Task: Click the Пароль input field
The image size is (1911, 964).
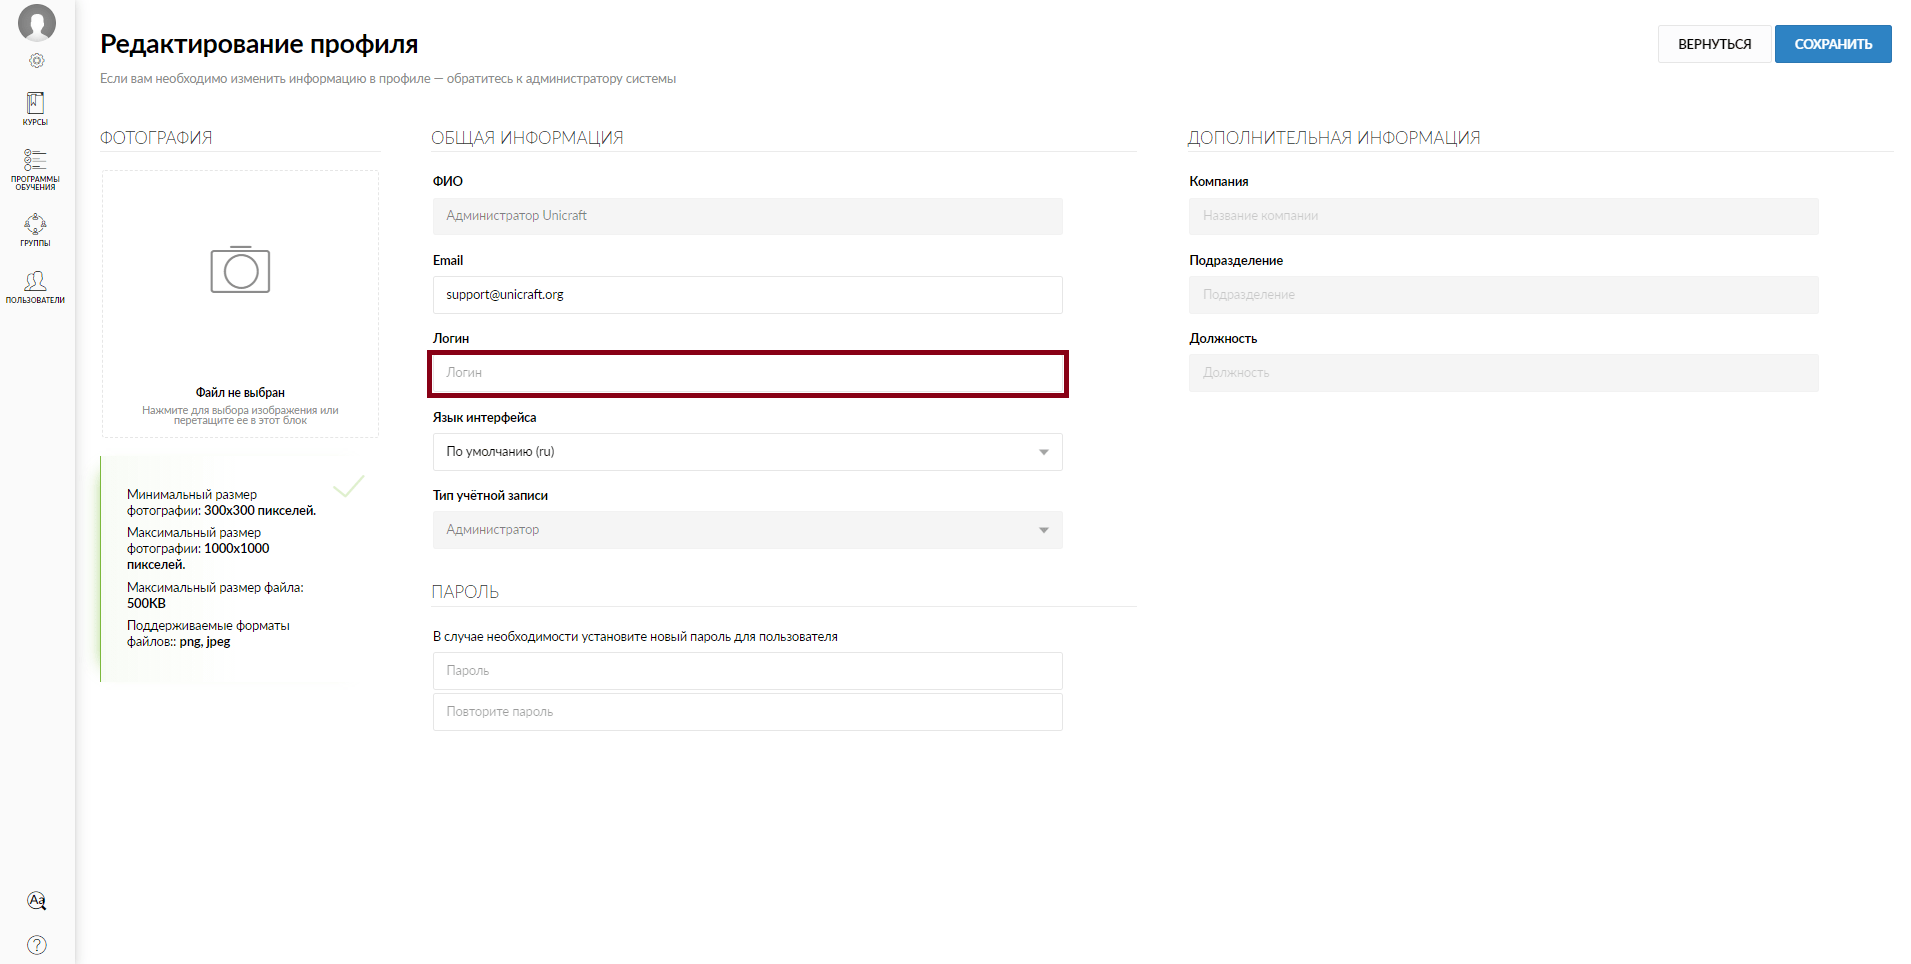Action: click(747, 671)
